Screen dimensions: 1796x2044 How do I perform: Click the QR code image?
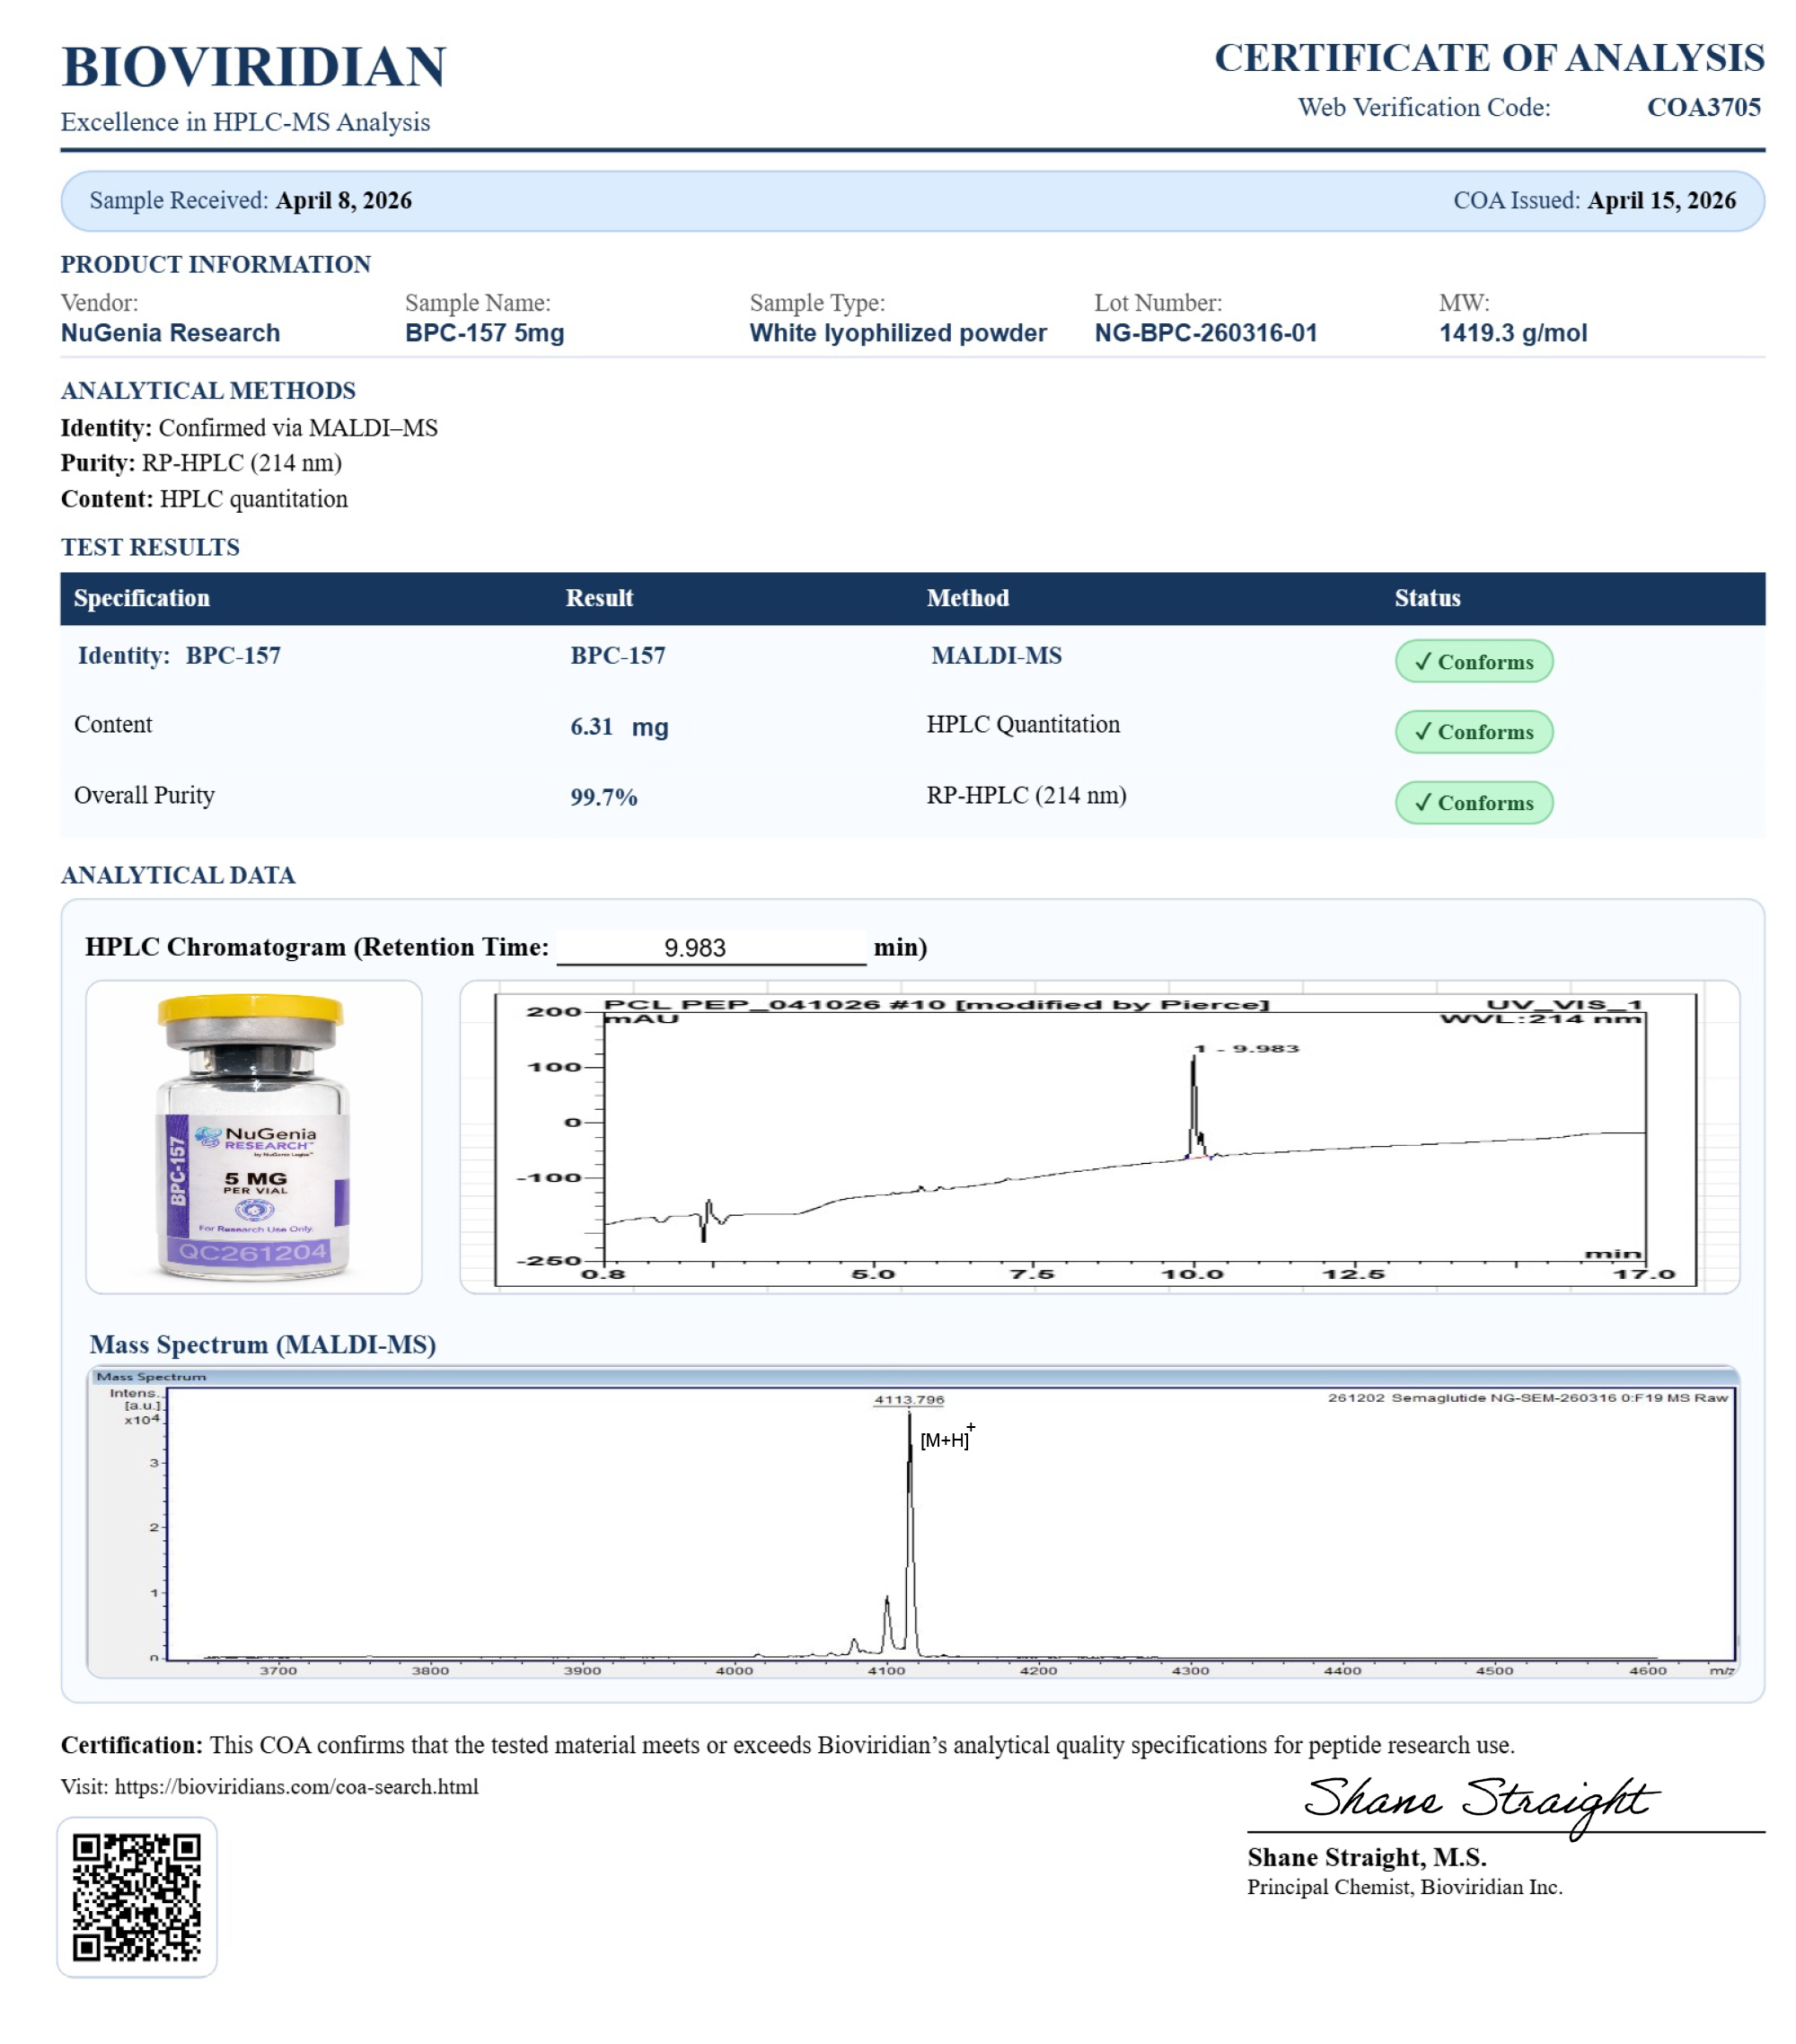point(136,1896)
